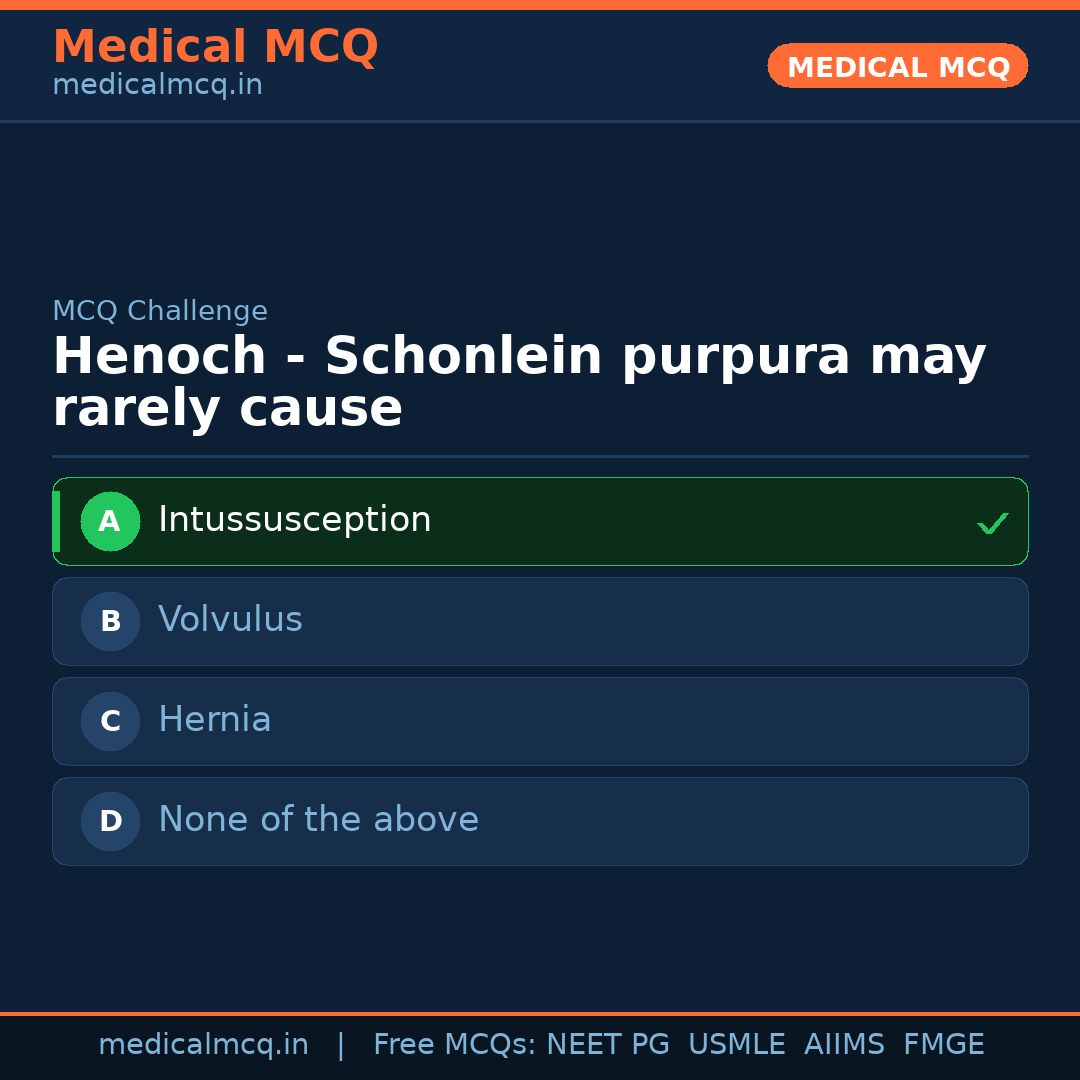Click the green checkmark on the correct answer
Viewport: 1080px width, 1080px height.
[x=992, y=522]
